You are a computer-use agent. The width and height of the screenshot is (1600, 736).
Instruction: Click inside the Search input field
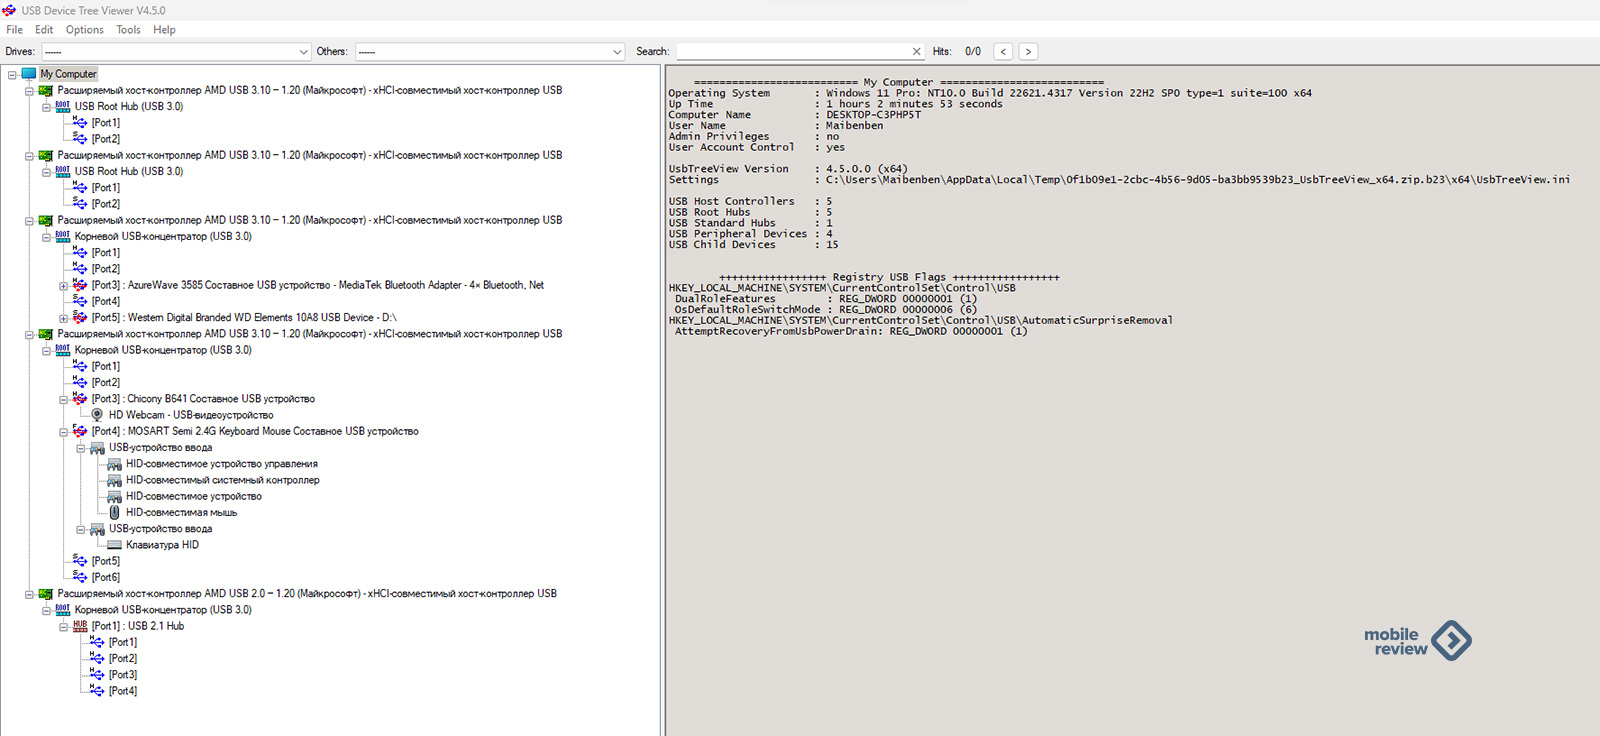pyautogui.click(x=792, y=51)
